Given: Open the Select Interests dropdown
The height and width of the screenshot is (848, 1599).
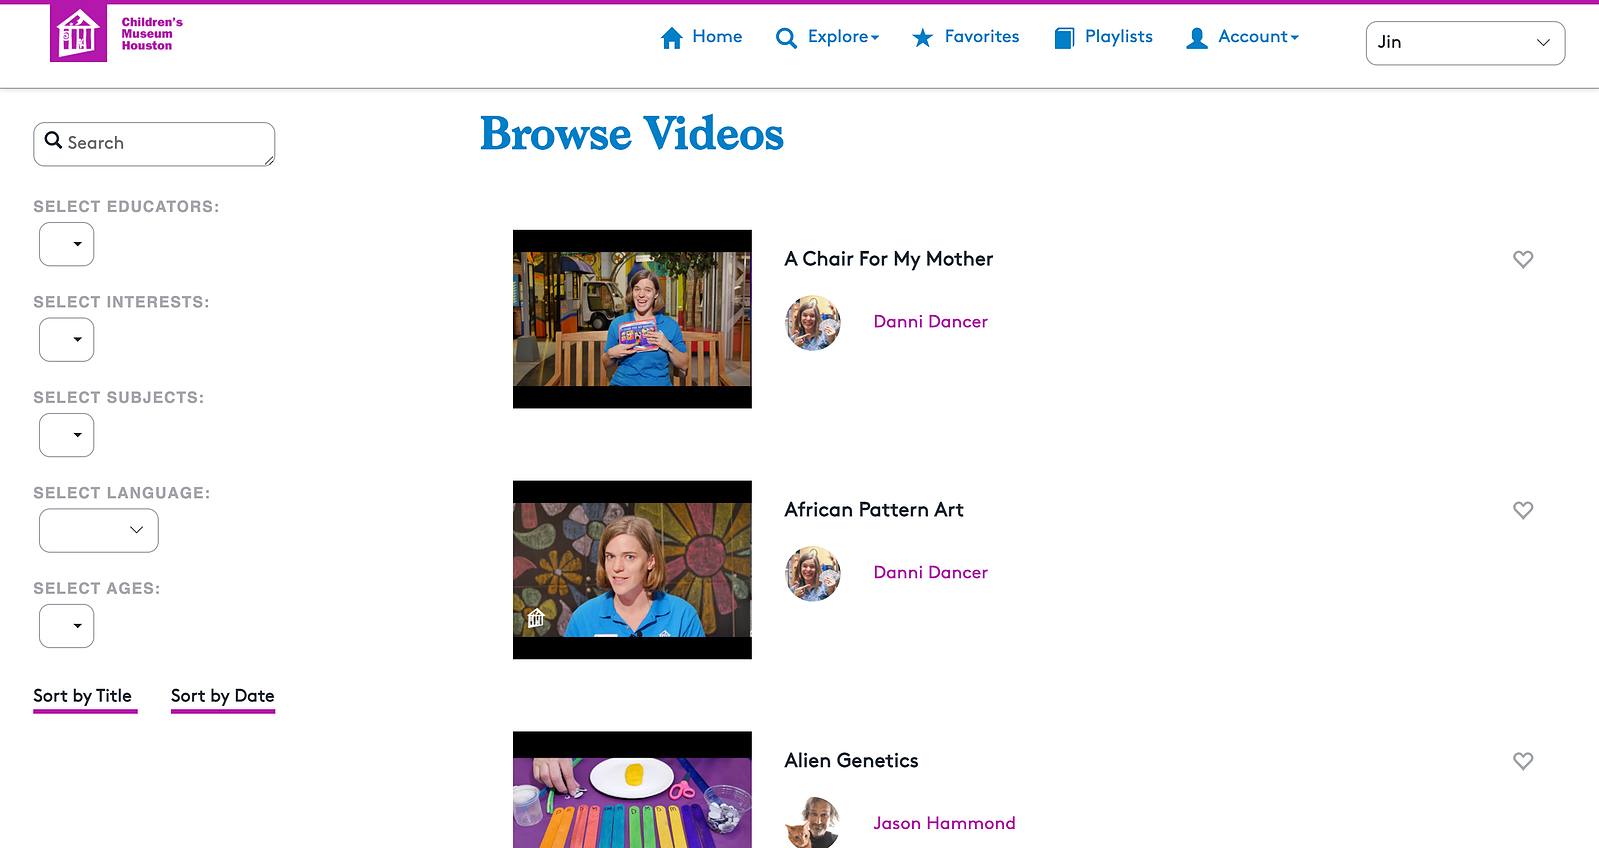Looking at the screenshot, I should pyautogui.click(x=67, y=340).
